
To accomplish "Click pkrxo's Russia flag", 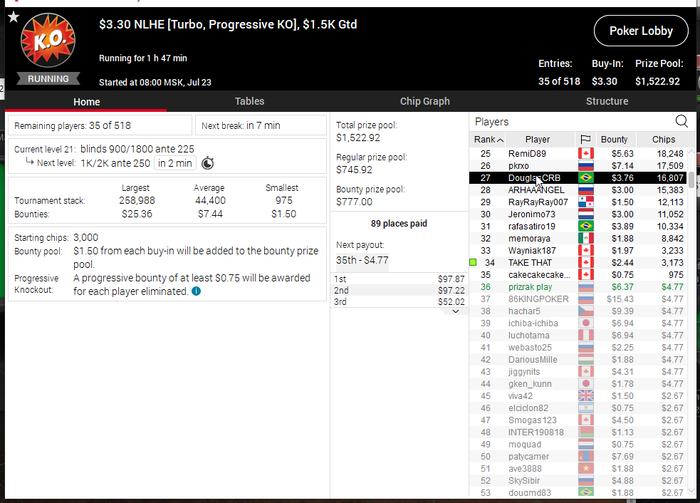I will coord(586,166).
